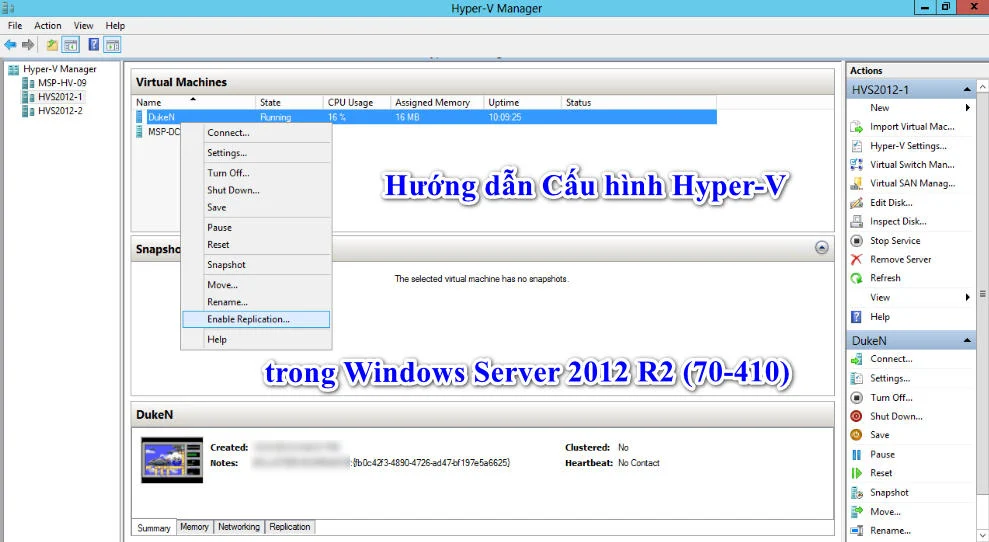This screenshot has height=542, width=989.
Task: Expand the New submenu arrow in Actions
Action: click(968, 108)
